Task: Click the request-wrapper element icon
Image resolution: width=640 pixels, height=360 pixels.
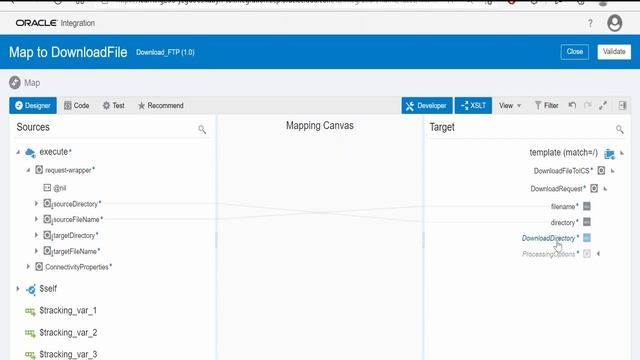Action: point(39,169)
